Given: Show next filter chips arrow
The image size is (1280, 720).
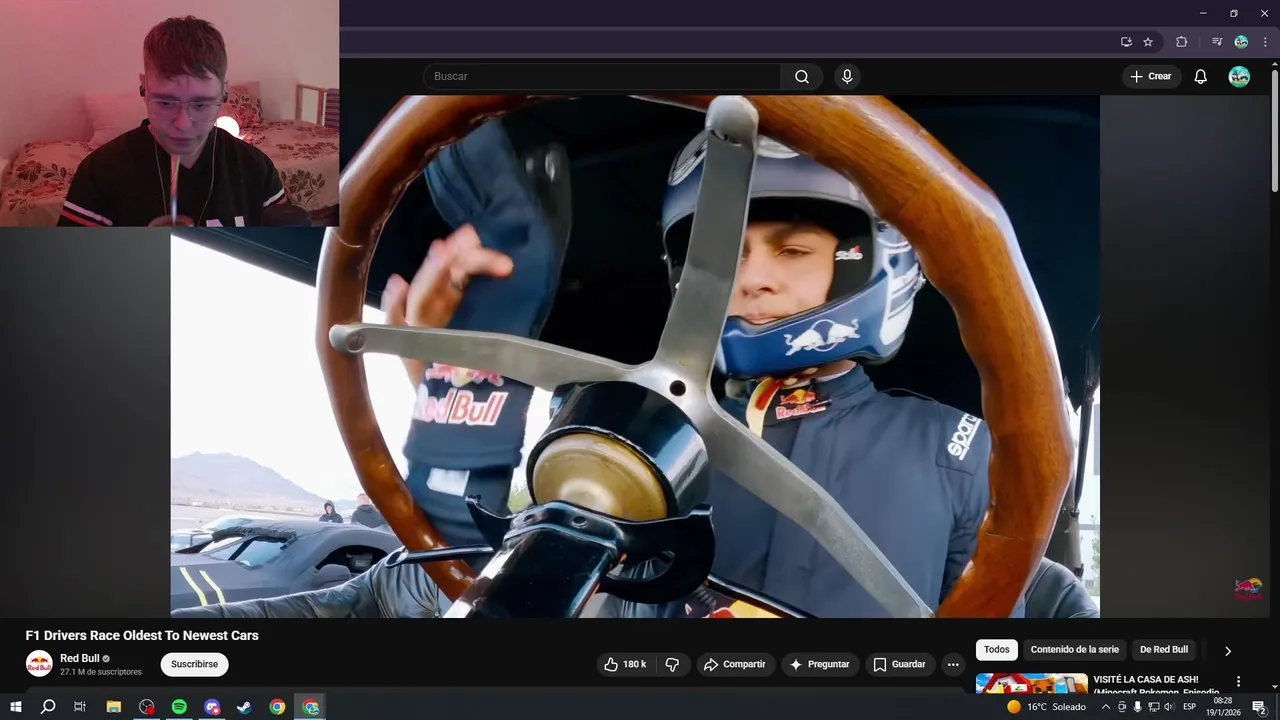Looking at the screenshot, I should 1228,651.
